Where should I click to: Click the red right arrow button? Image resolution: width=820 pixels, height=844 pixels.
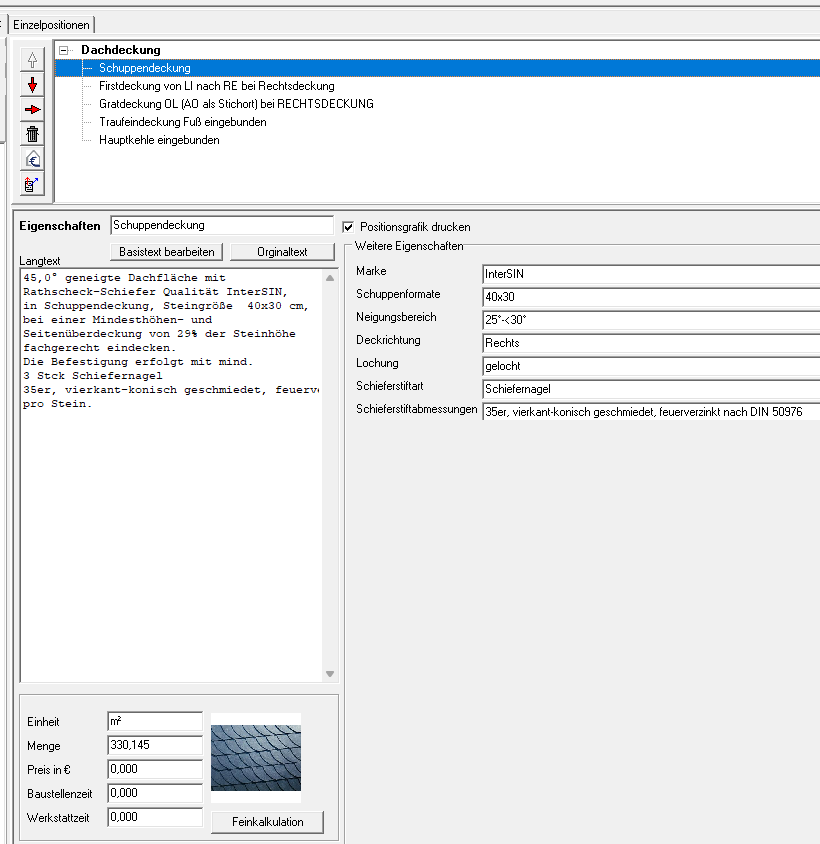click(x=32, y=110)
